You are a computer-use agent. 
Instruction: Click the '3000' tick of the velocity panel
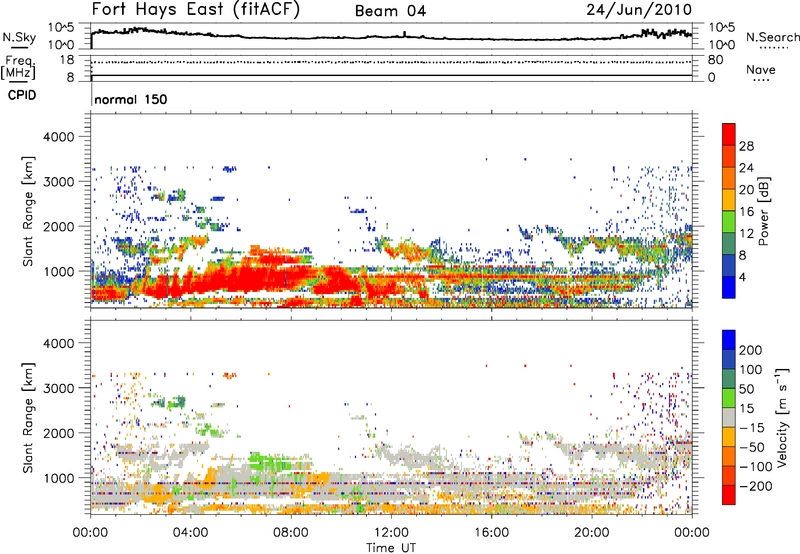[58, 388]
